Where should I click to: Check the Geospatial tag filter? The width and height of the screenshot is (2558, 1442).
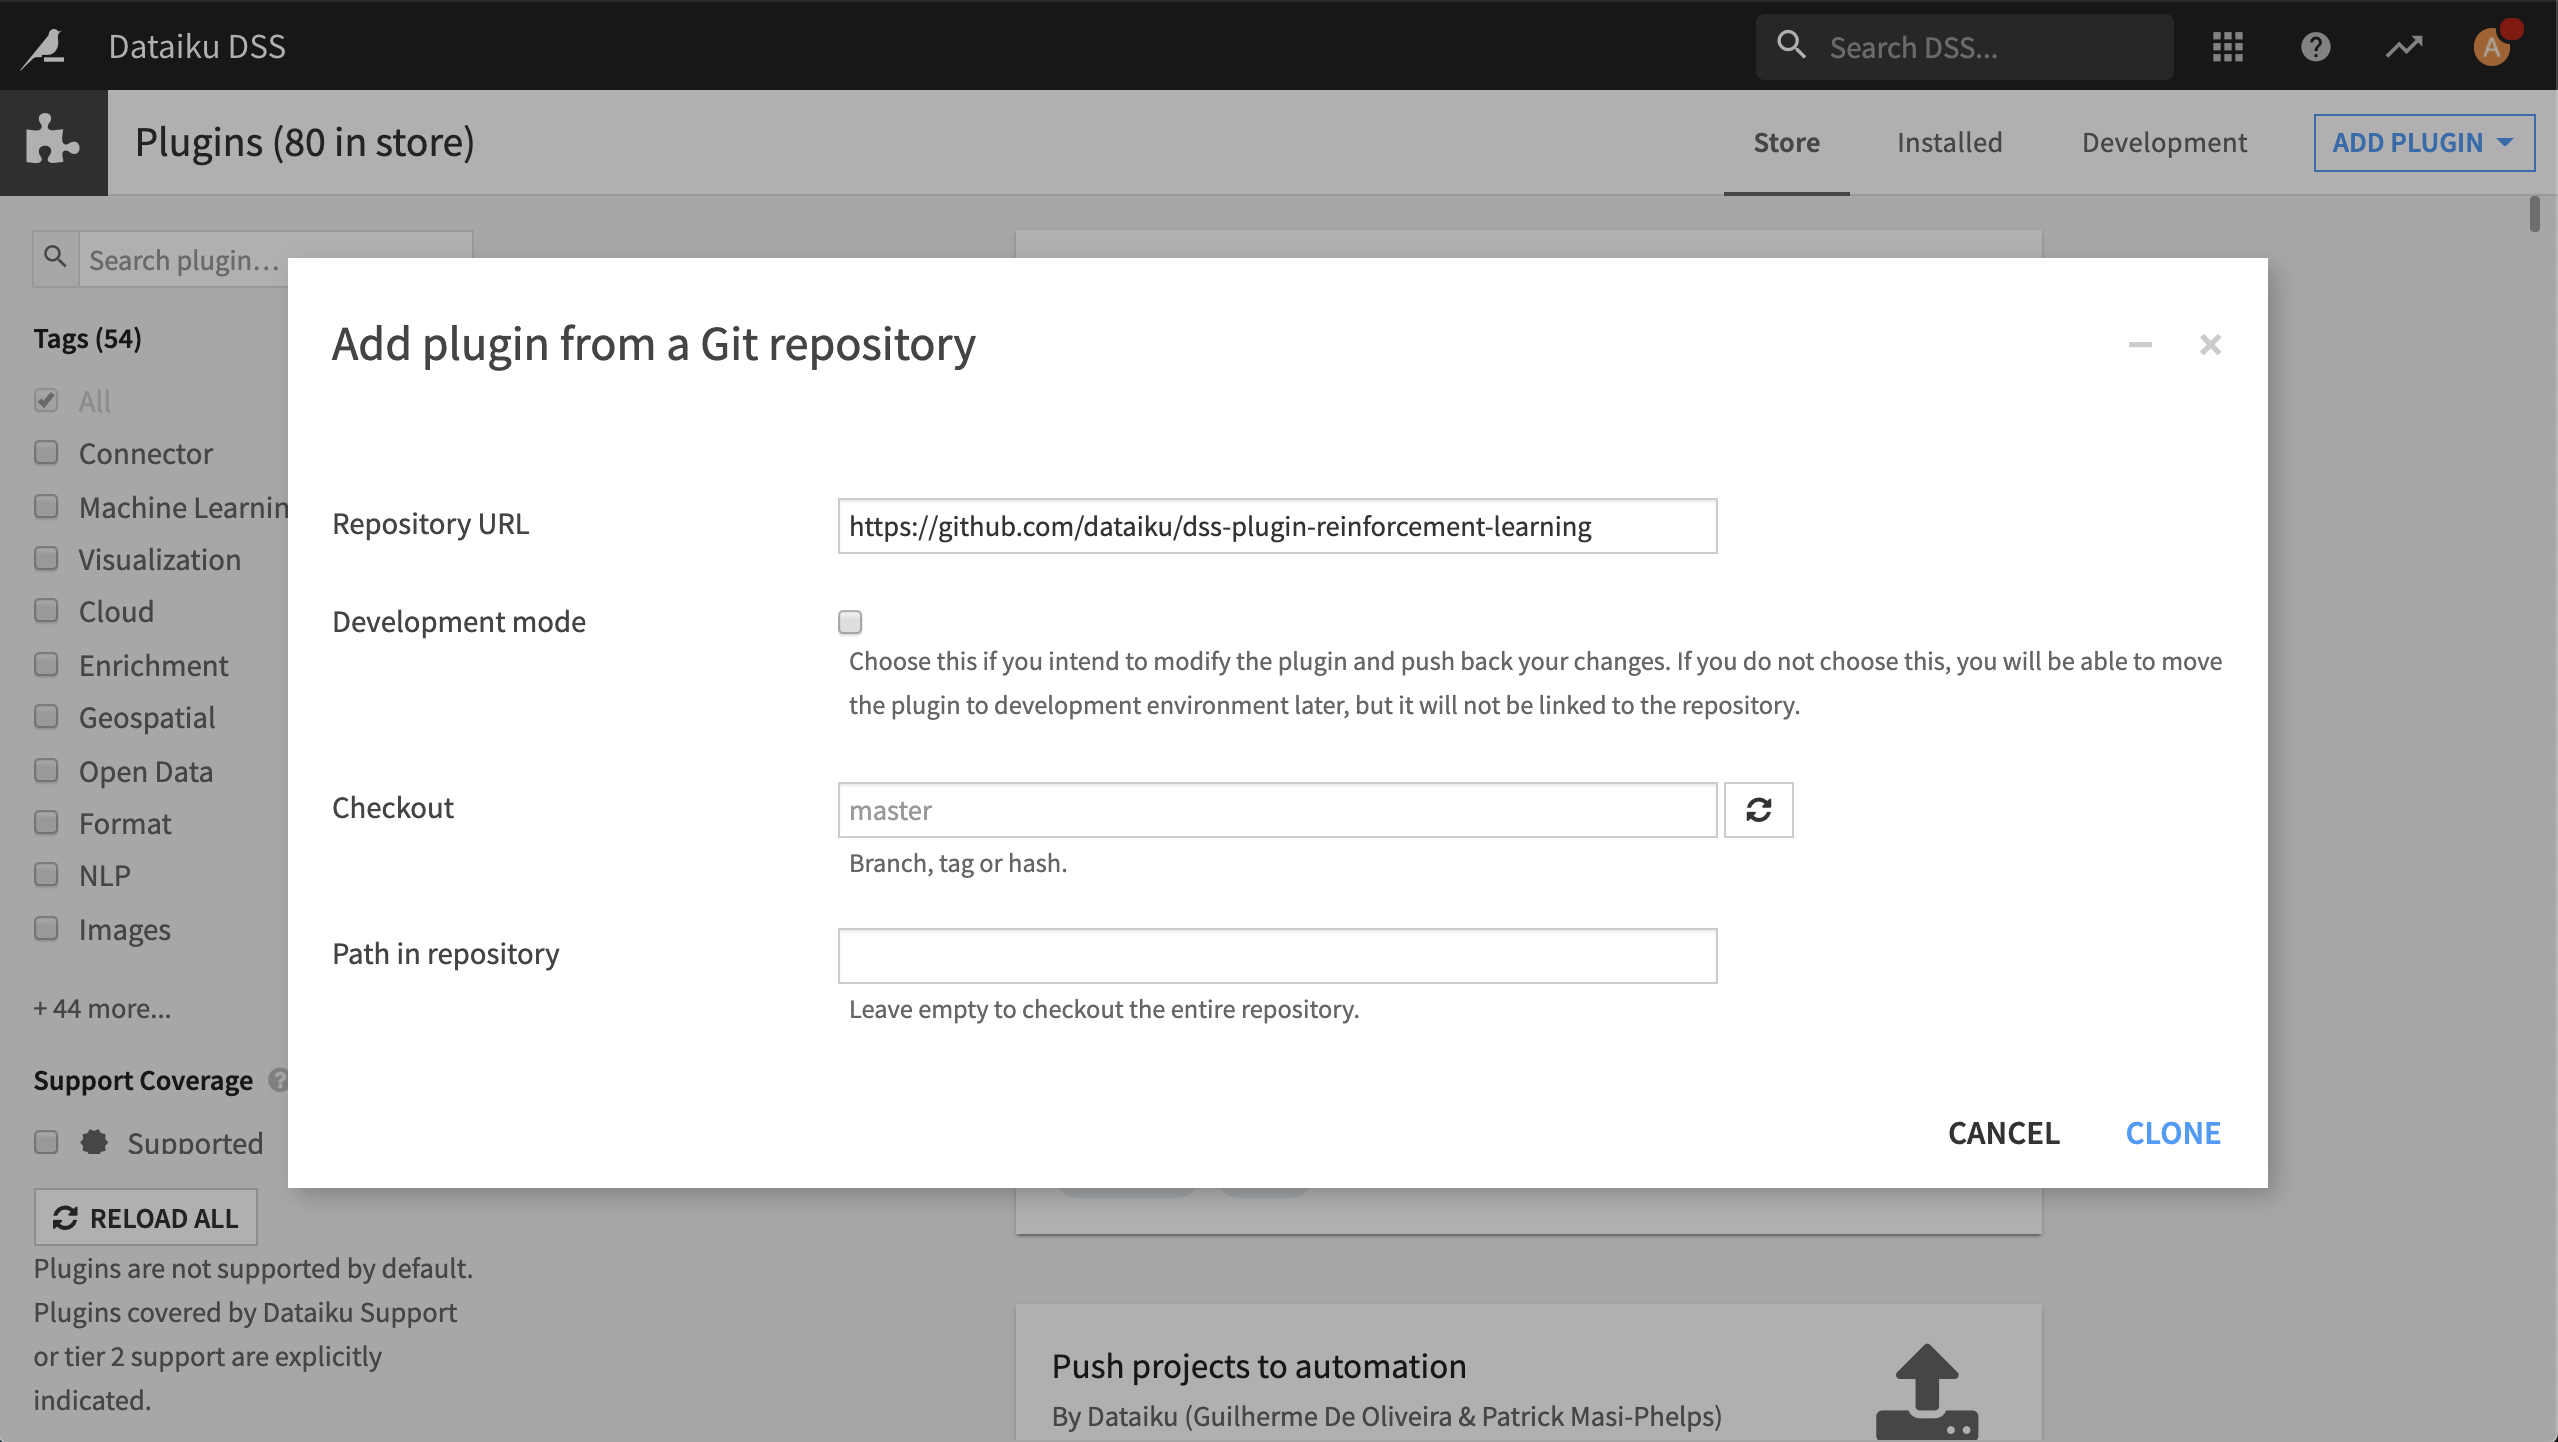[x=46, y=716]
